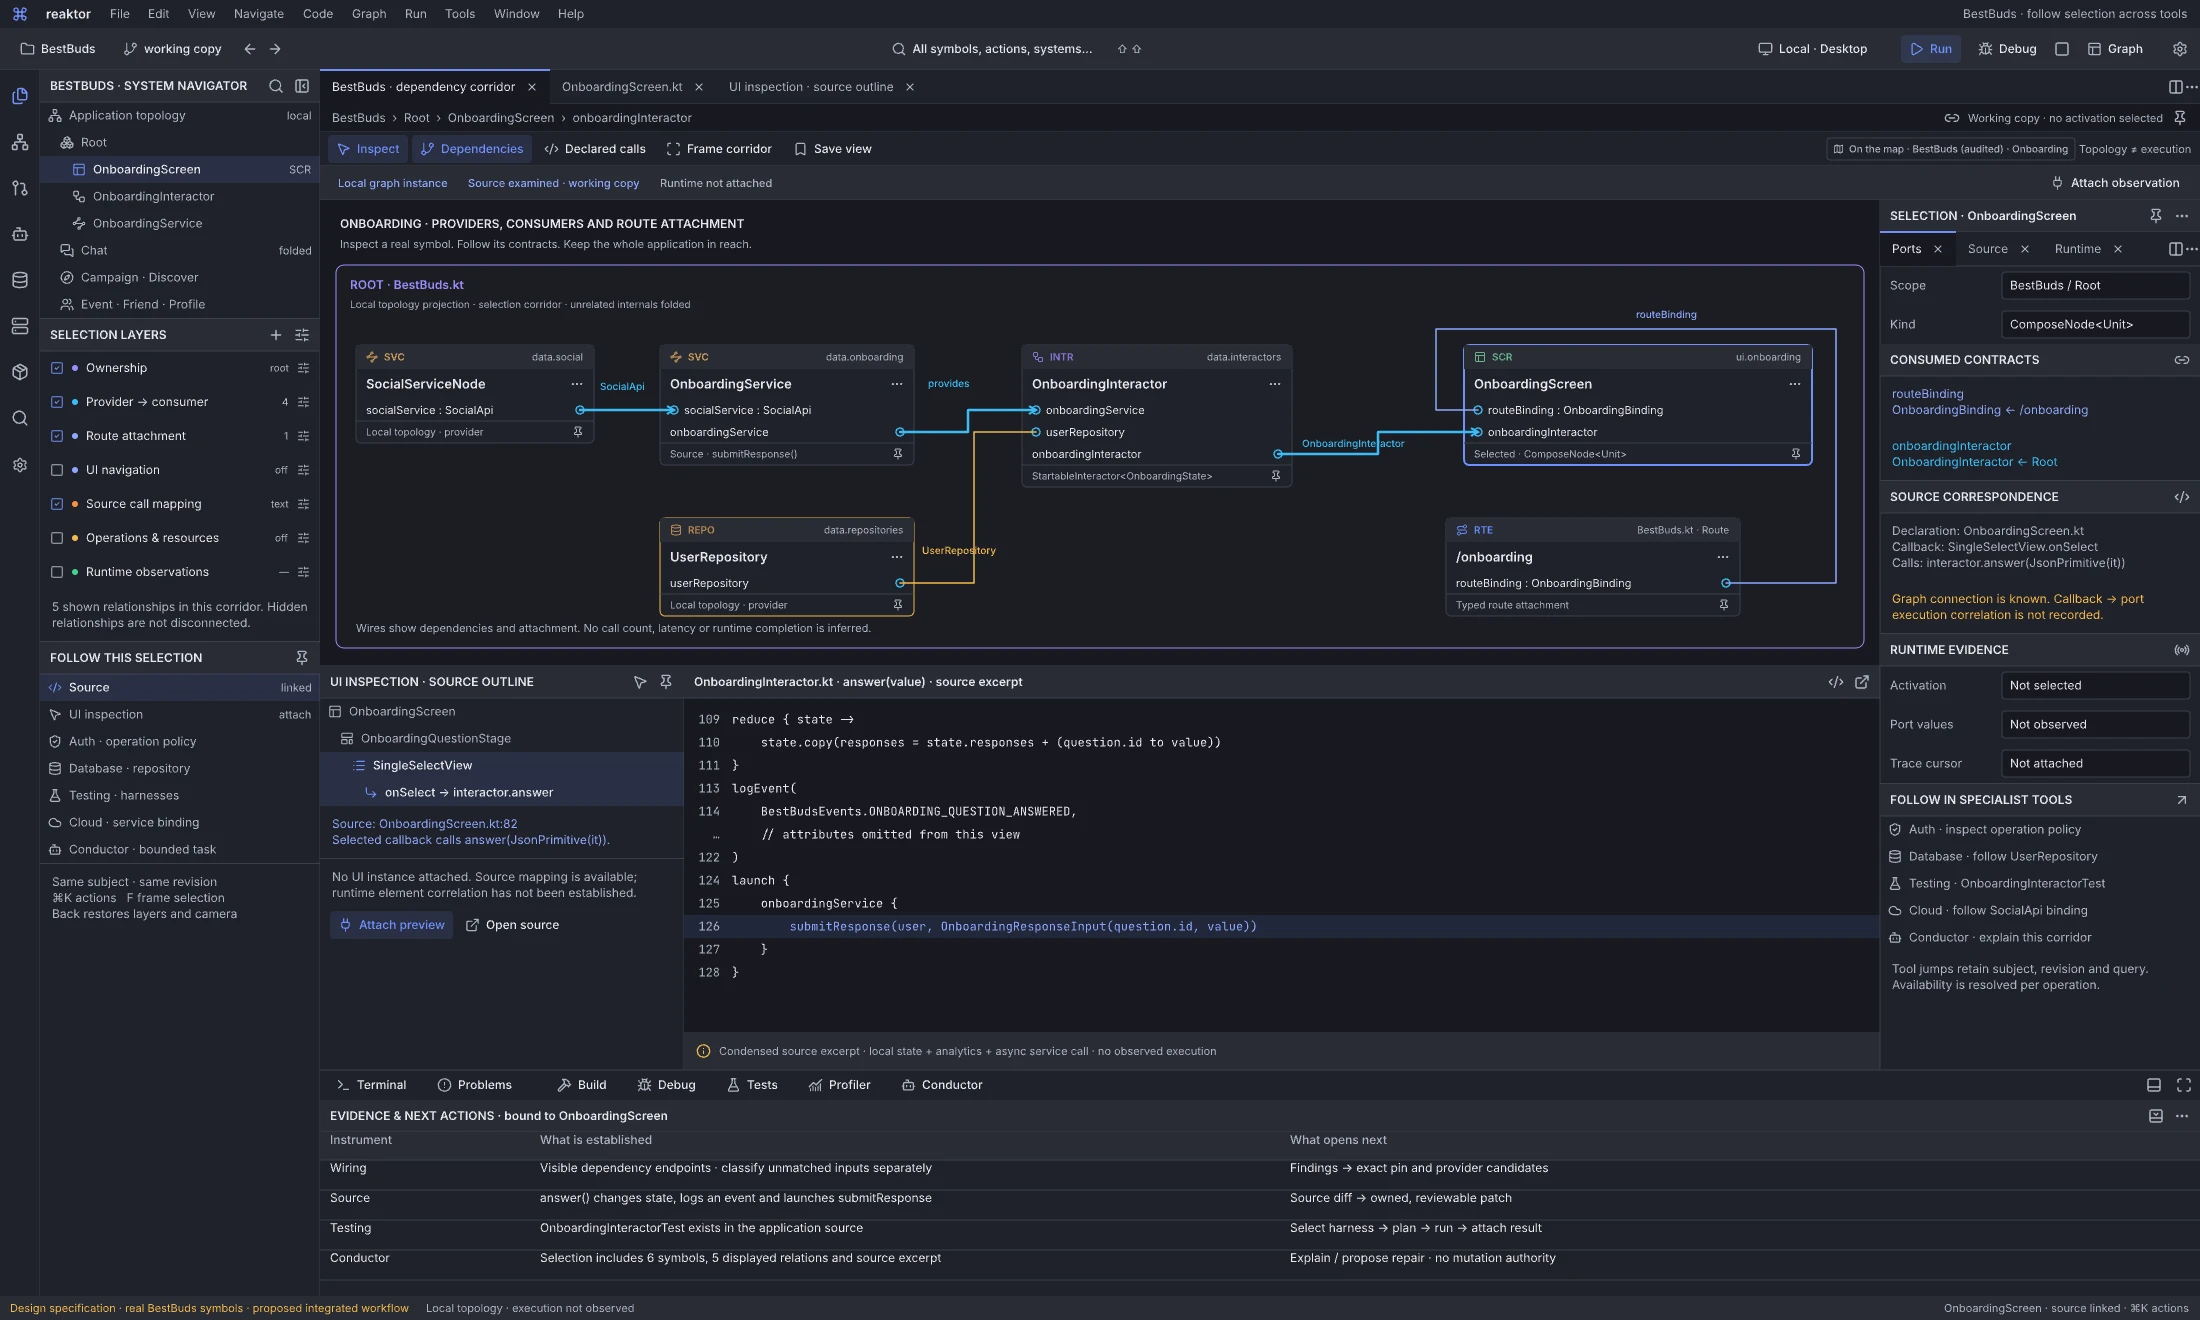Select the Runtime tab in selection panel

click(x=2078, y=249)
